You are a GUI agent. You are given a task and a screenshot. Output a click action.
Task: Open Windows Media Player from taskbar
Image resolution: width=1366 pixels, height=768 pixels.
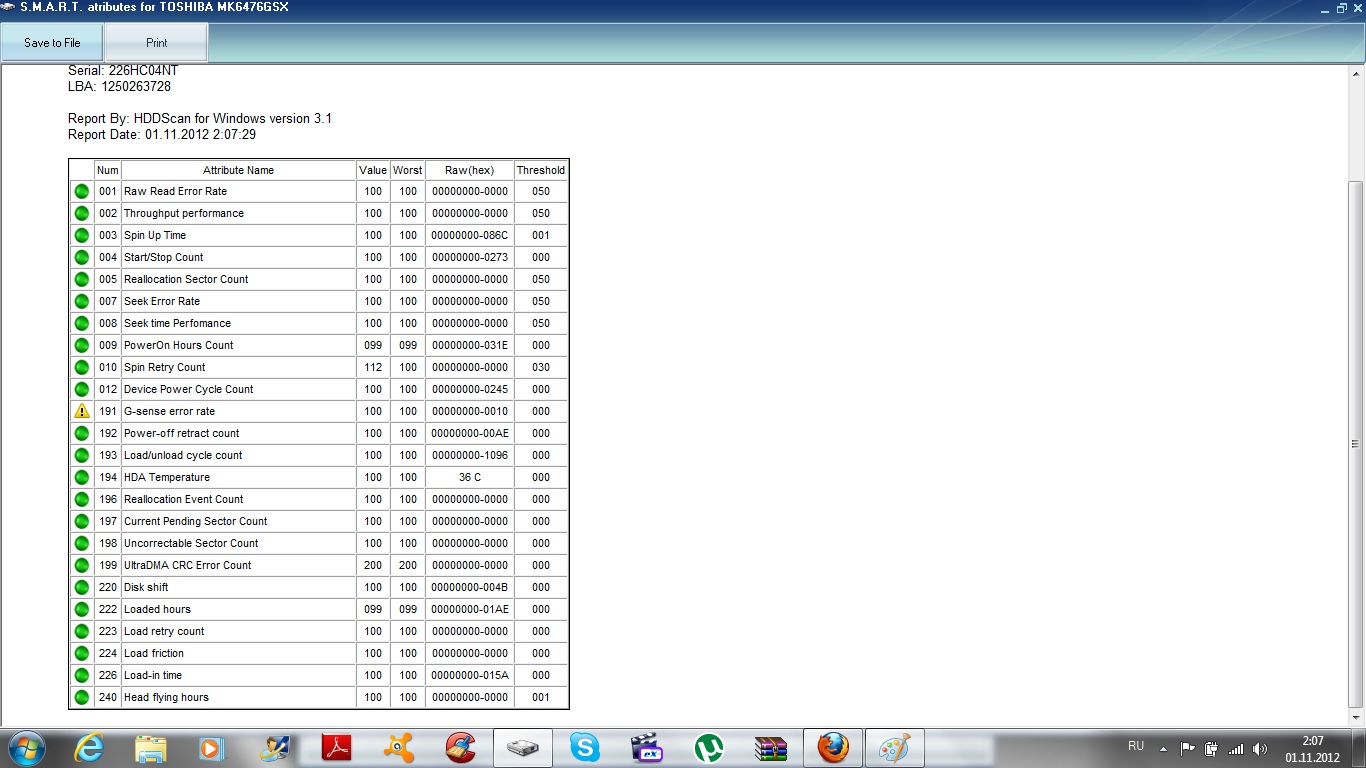pos(211,748)
